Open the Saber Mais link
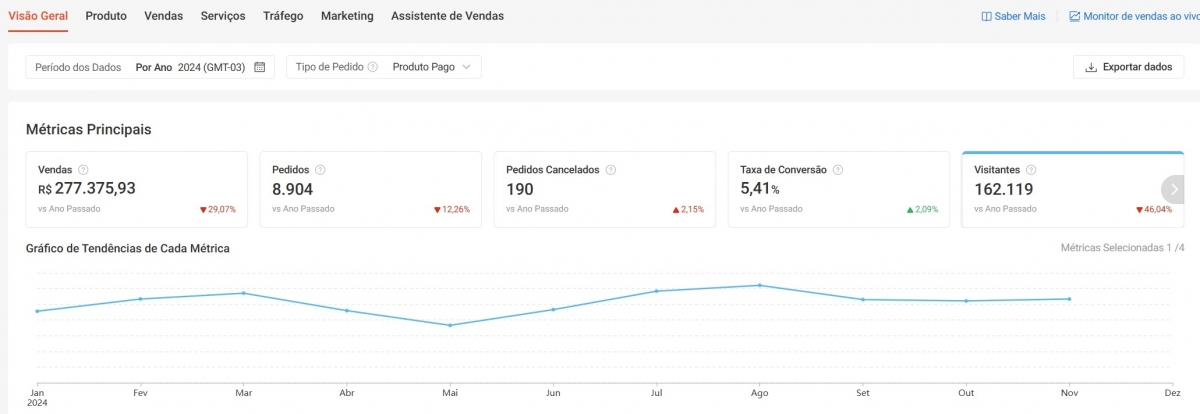 [x=1013, y=17]
